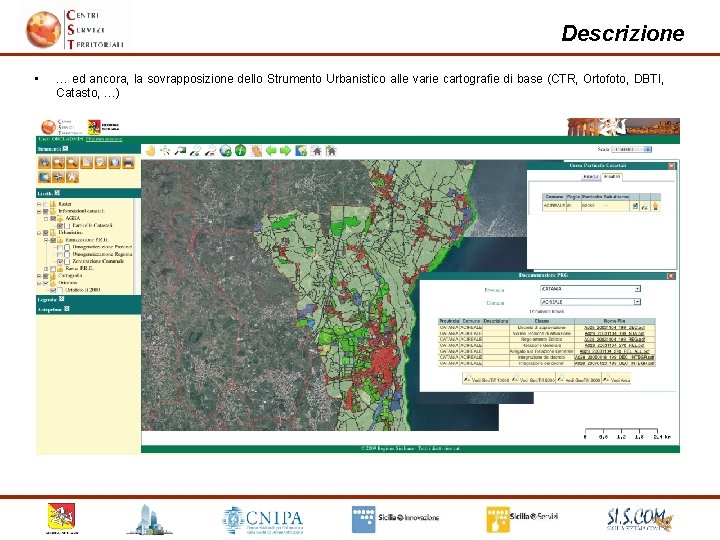Image resolution: width=720 pixels, height=540 pixels.
Task: Uncheck the Particelle Catastali layer
Action: [60, 225]
